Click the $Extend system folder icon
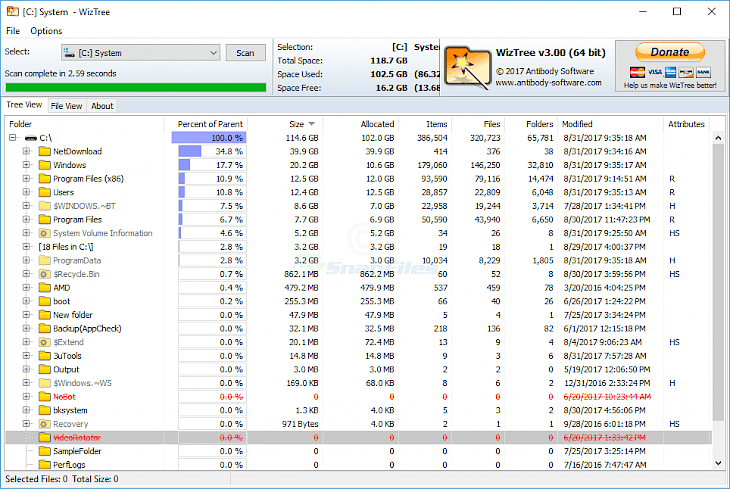Viewport: 730px width, 489px height. 45,342
